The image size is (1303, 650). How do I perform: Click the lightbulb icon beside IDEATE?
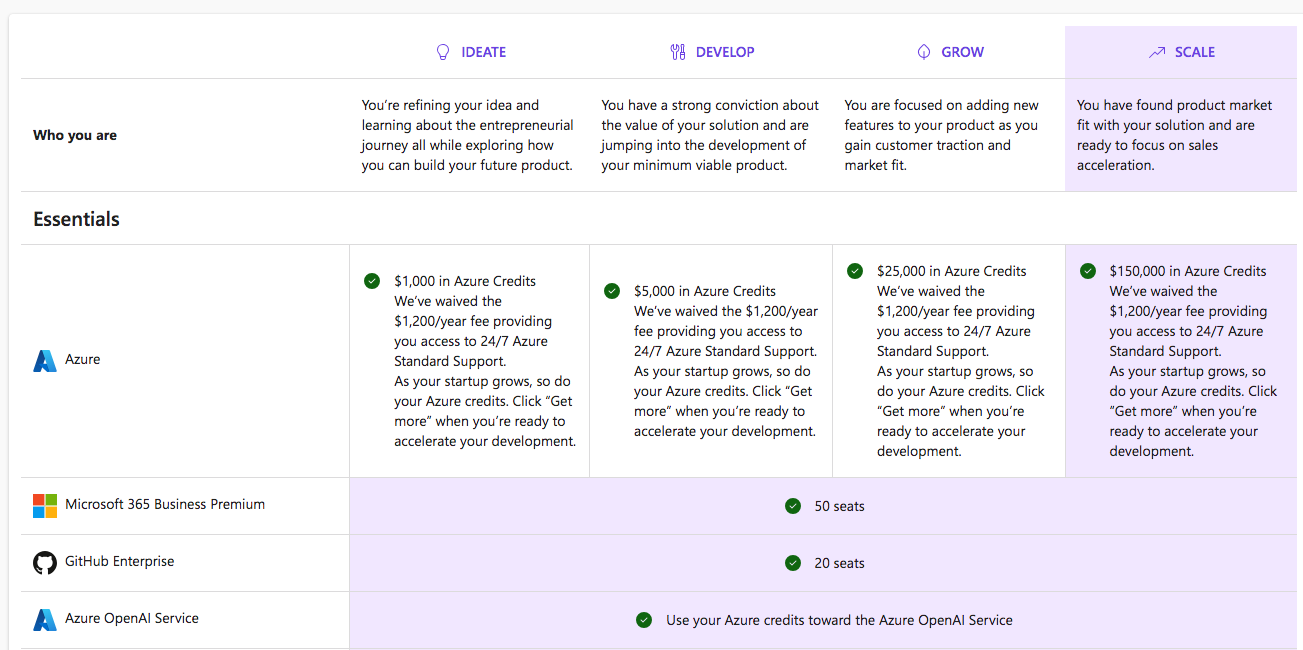(x=443, y=52)
